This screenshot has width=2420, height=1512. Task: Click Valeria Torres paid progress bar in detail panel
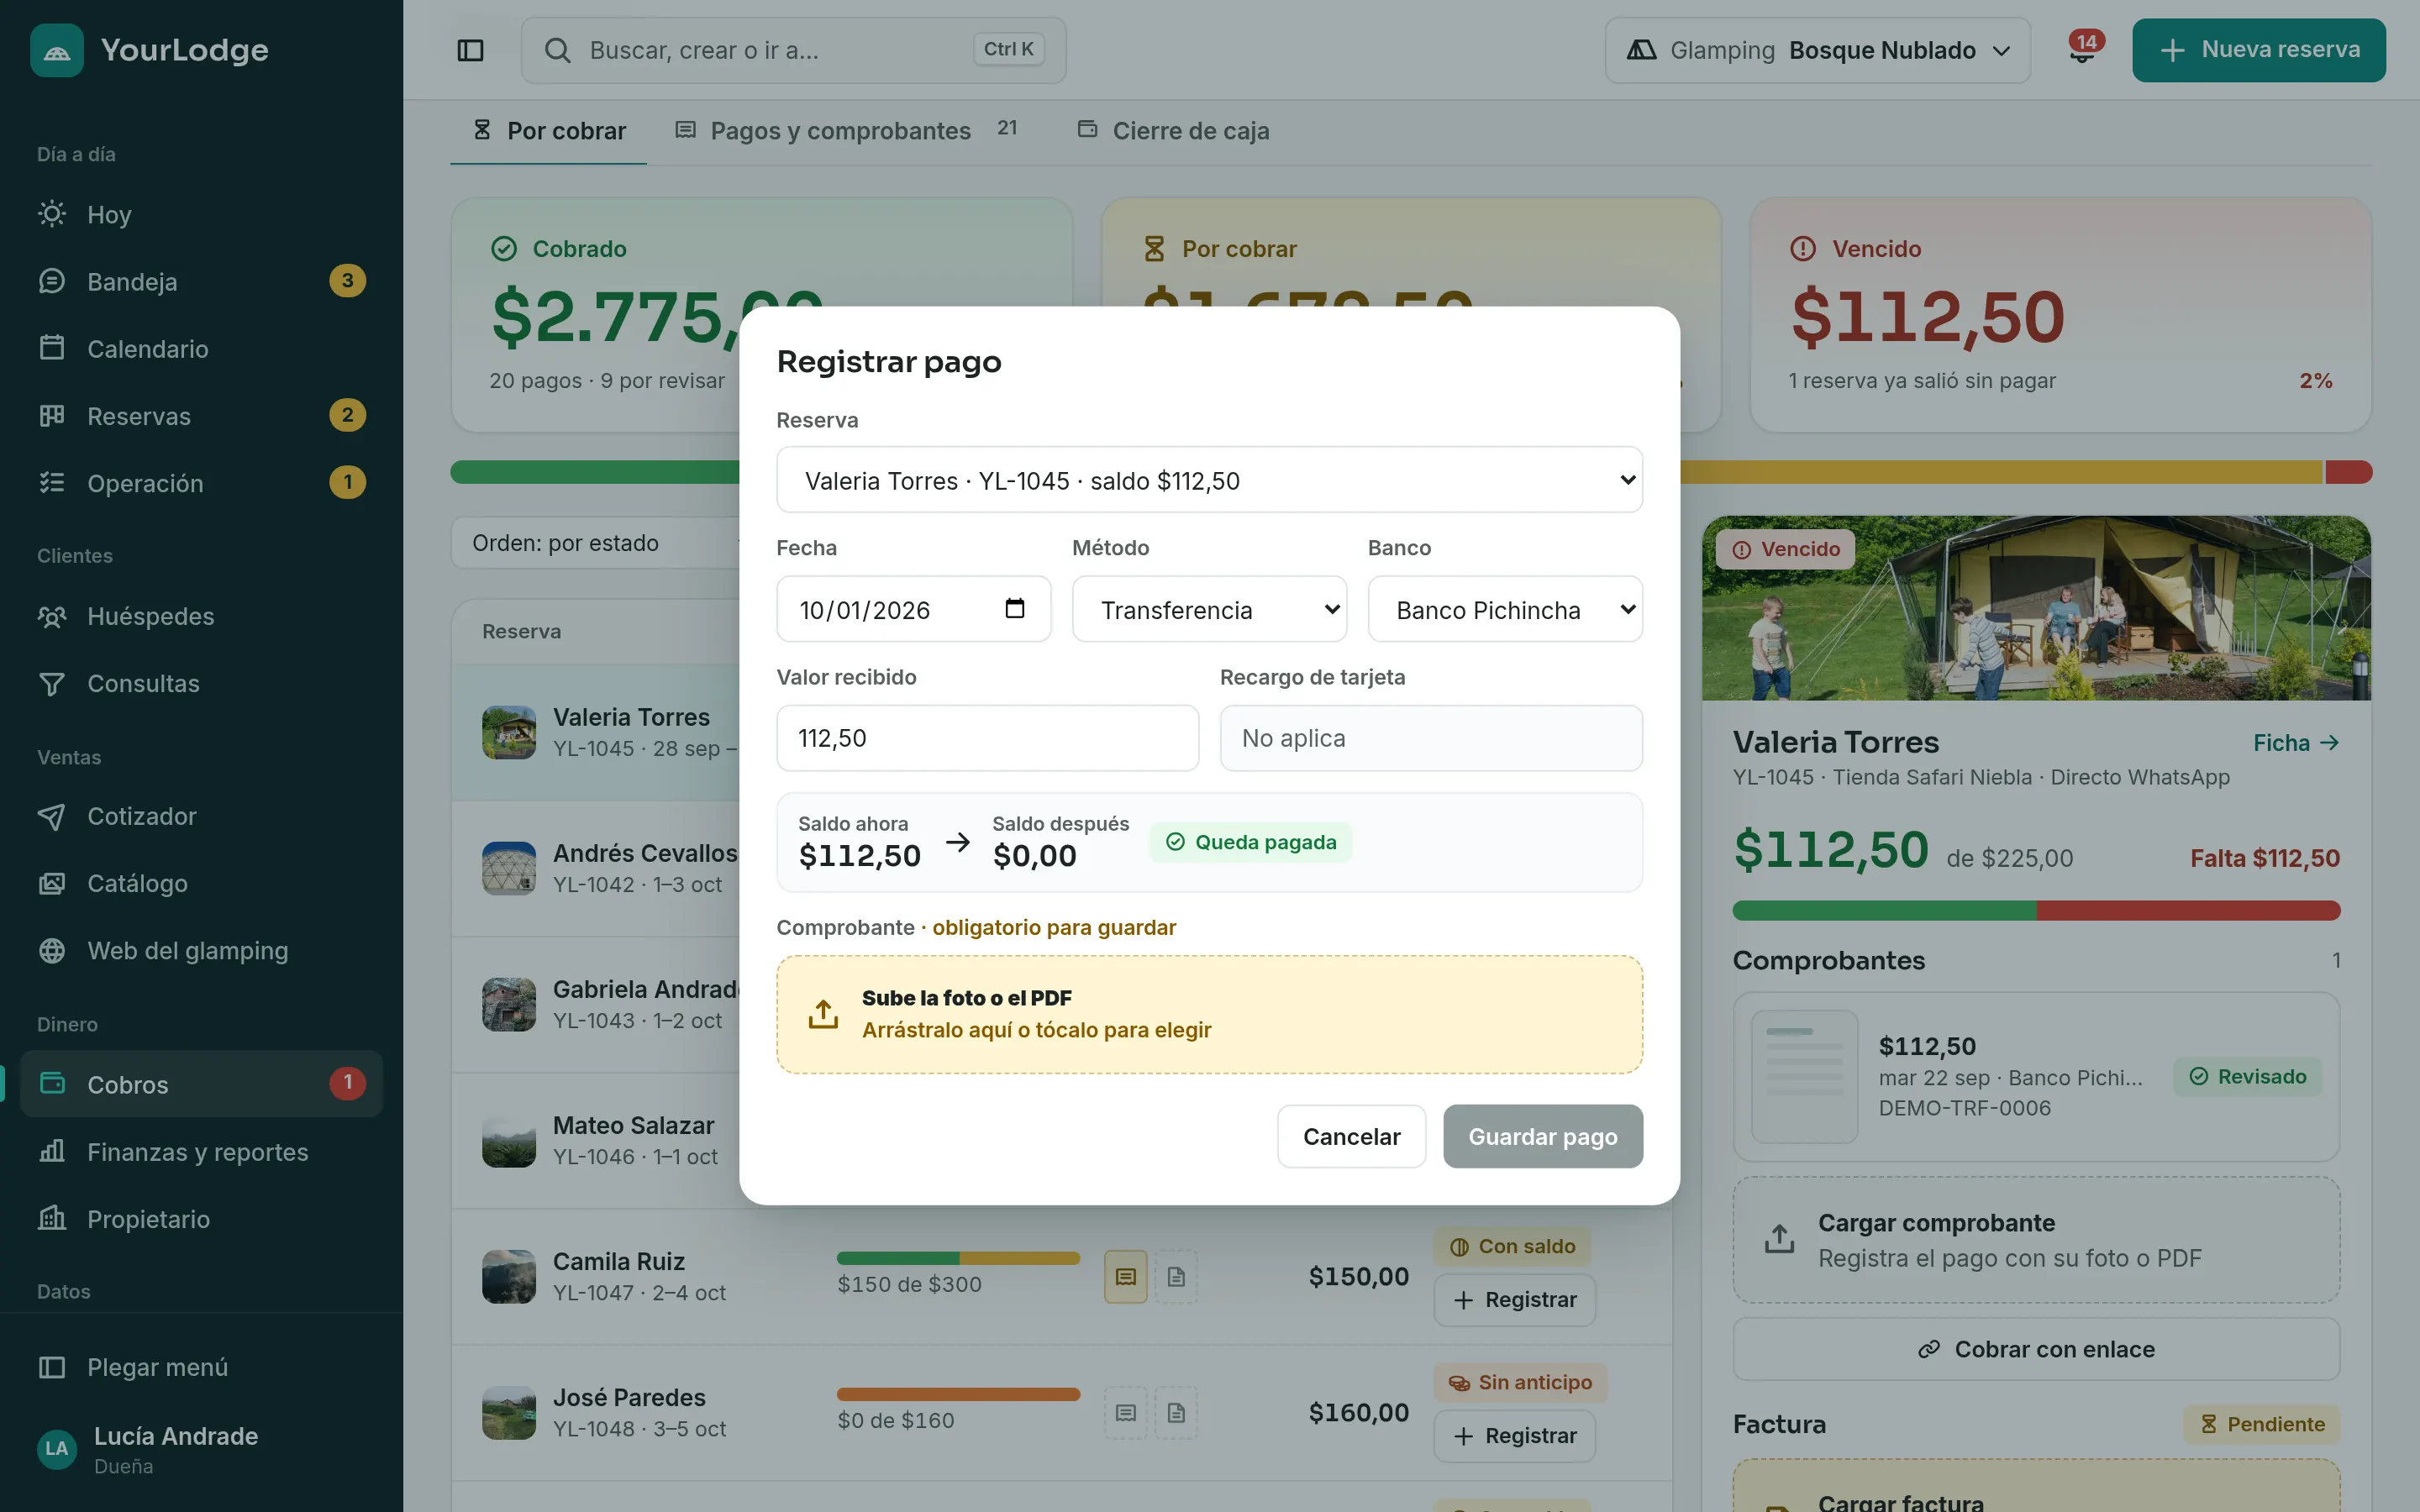point(2036,910)
